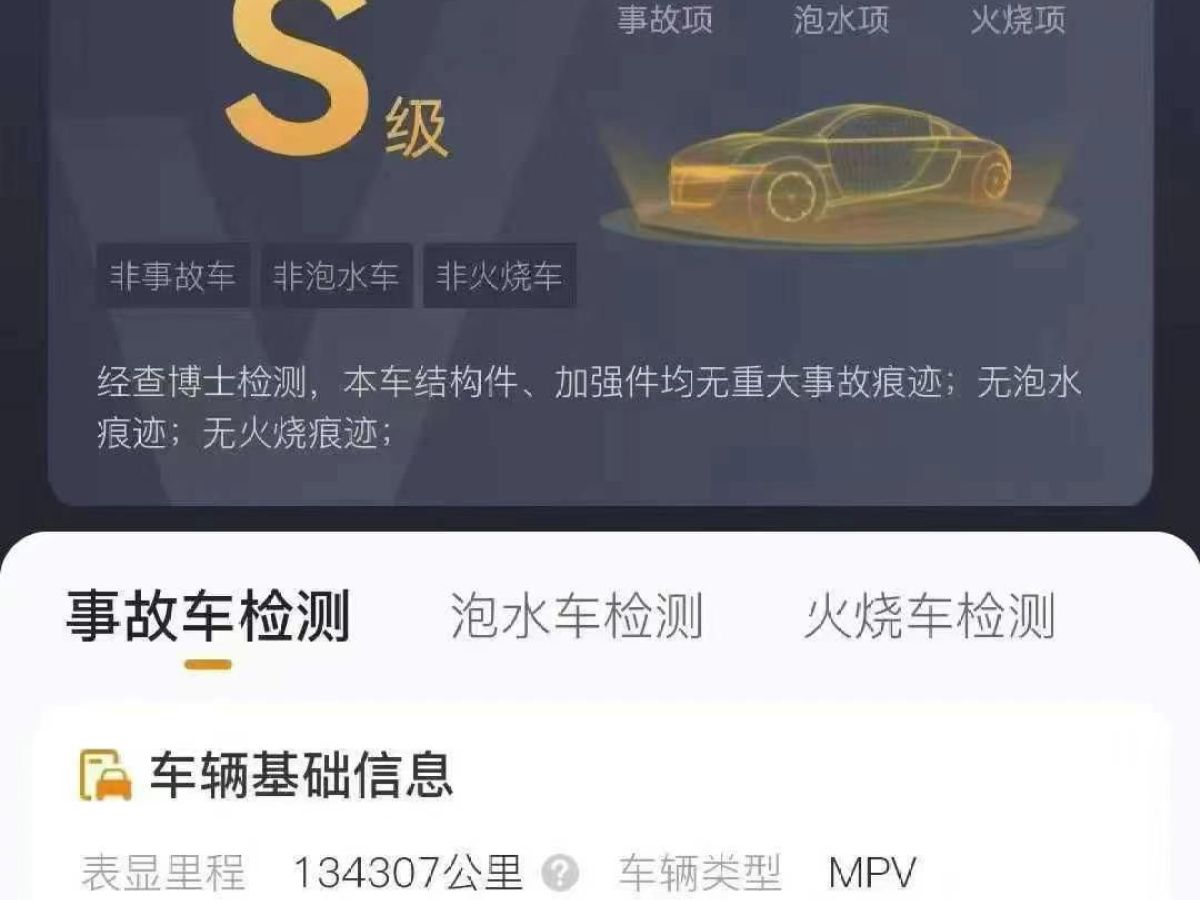Switch to the 事故车检测 tab
This screenshot has height=900, width=1200.
208,615
